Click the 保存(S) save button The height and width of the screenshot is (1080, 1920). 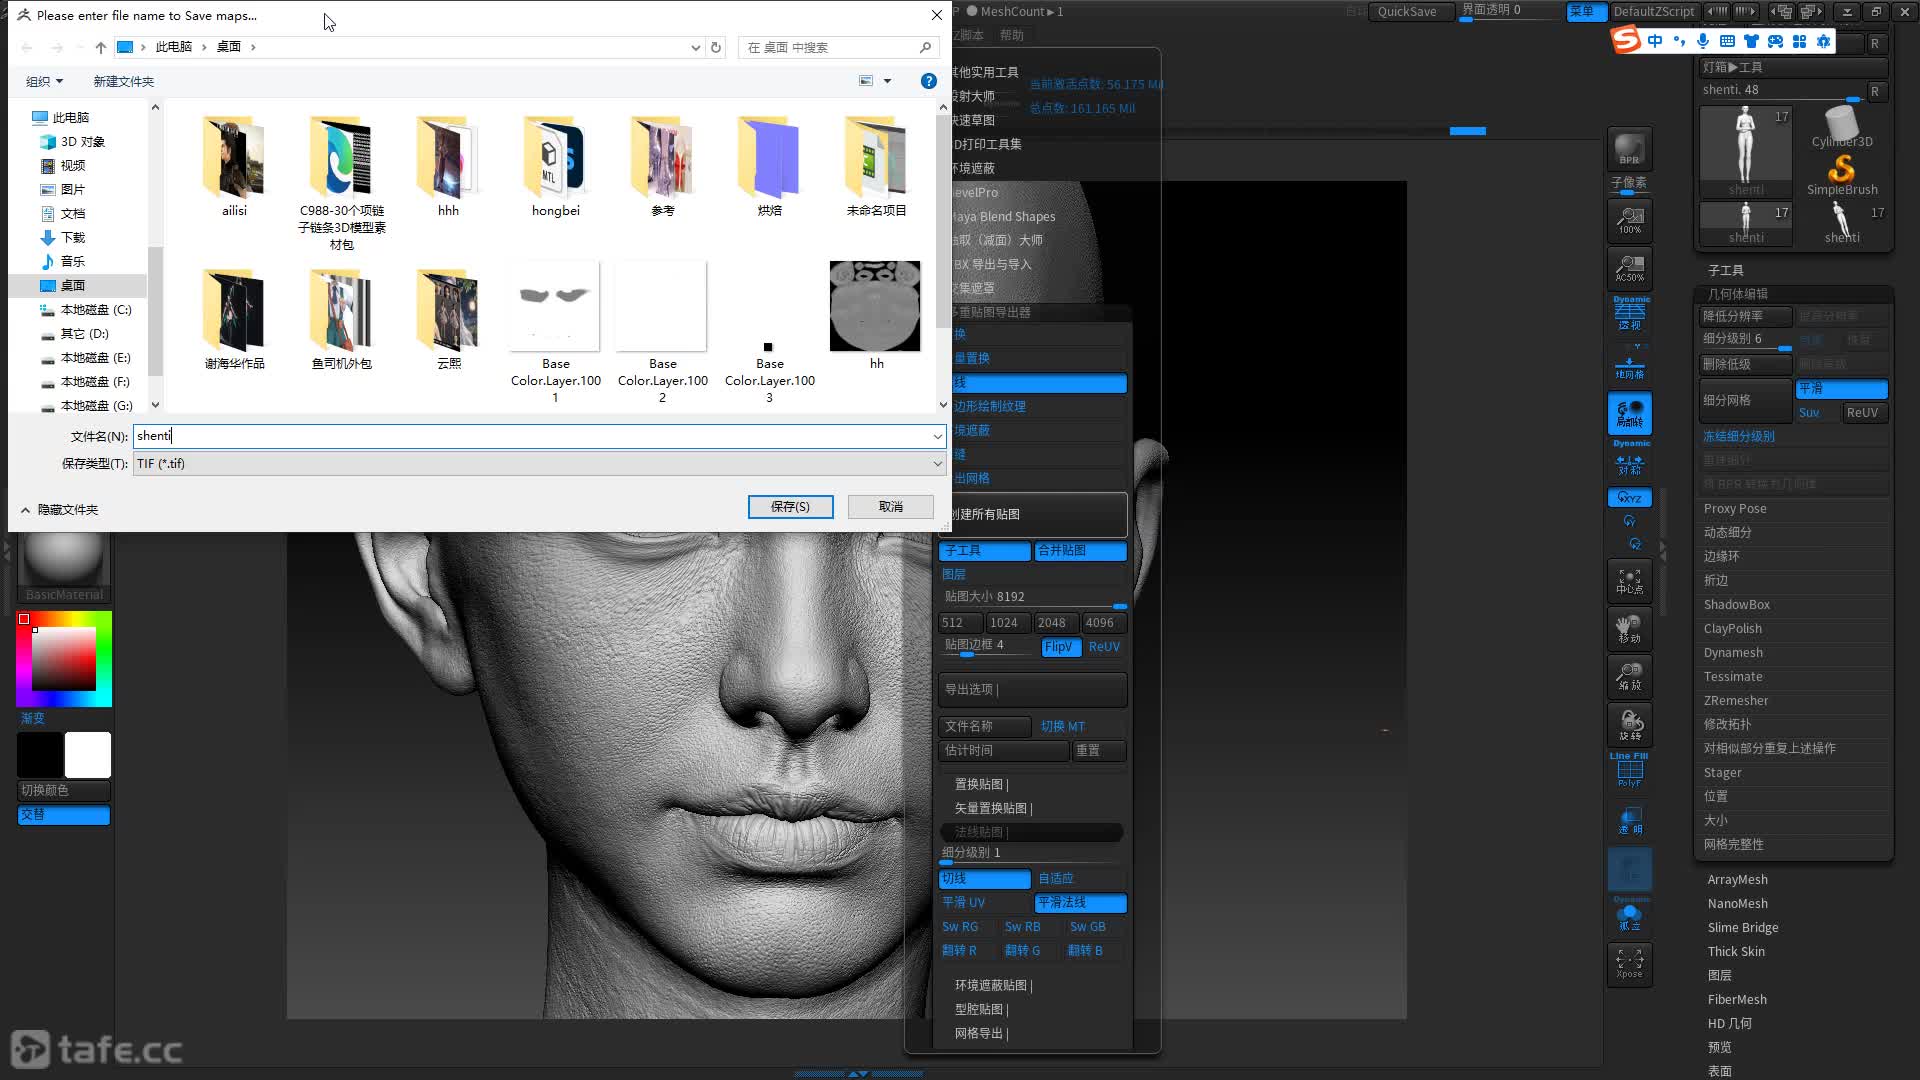coord(790,507)
